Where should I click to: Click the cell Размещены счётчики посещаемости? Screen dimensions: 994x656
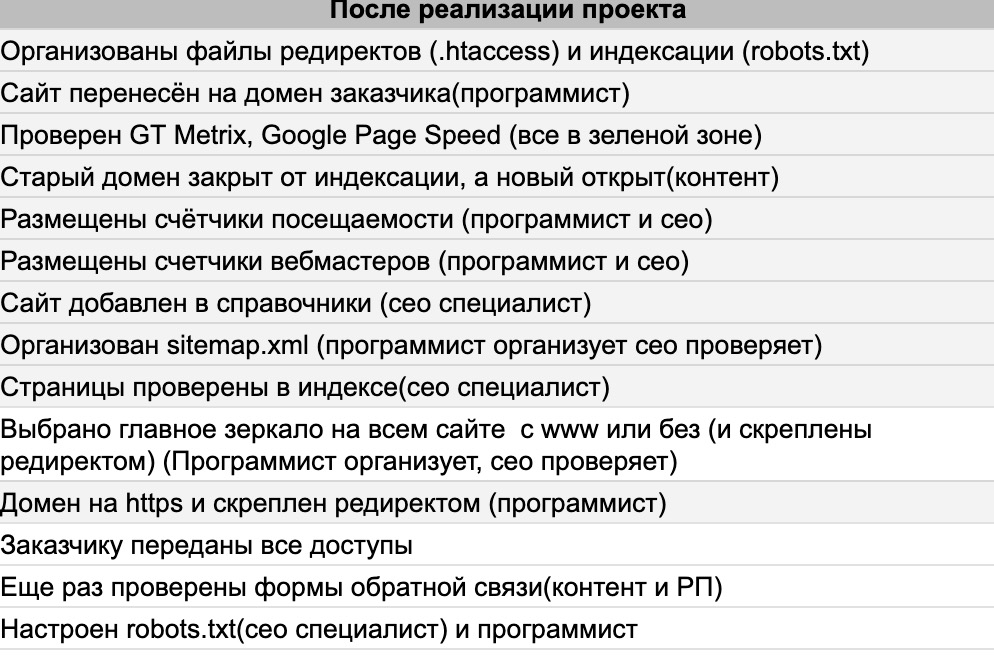356,220
